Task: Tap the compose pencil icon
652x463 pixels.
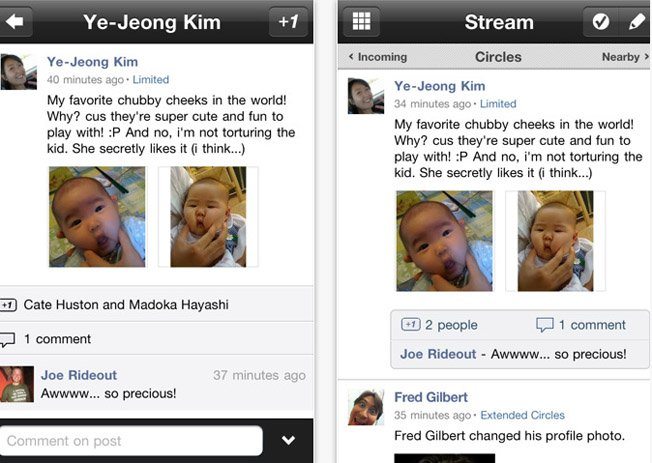Action: pyautogui.click(x=636, y=21)
